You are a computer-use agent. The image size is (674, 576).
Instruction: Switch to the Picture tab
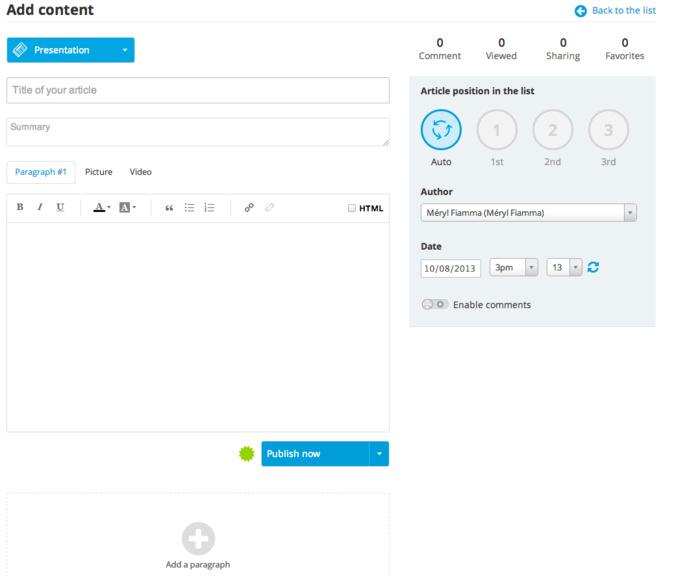click(x=98, y=172)
